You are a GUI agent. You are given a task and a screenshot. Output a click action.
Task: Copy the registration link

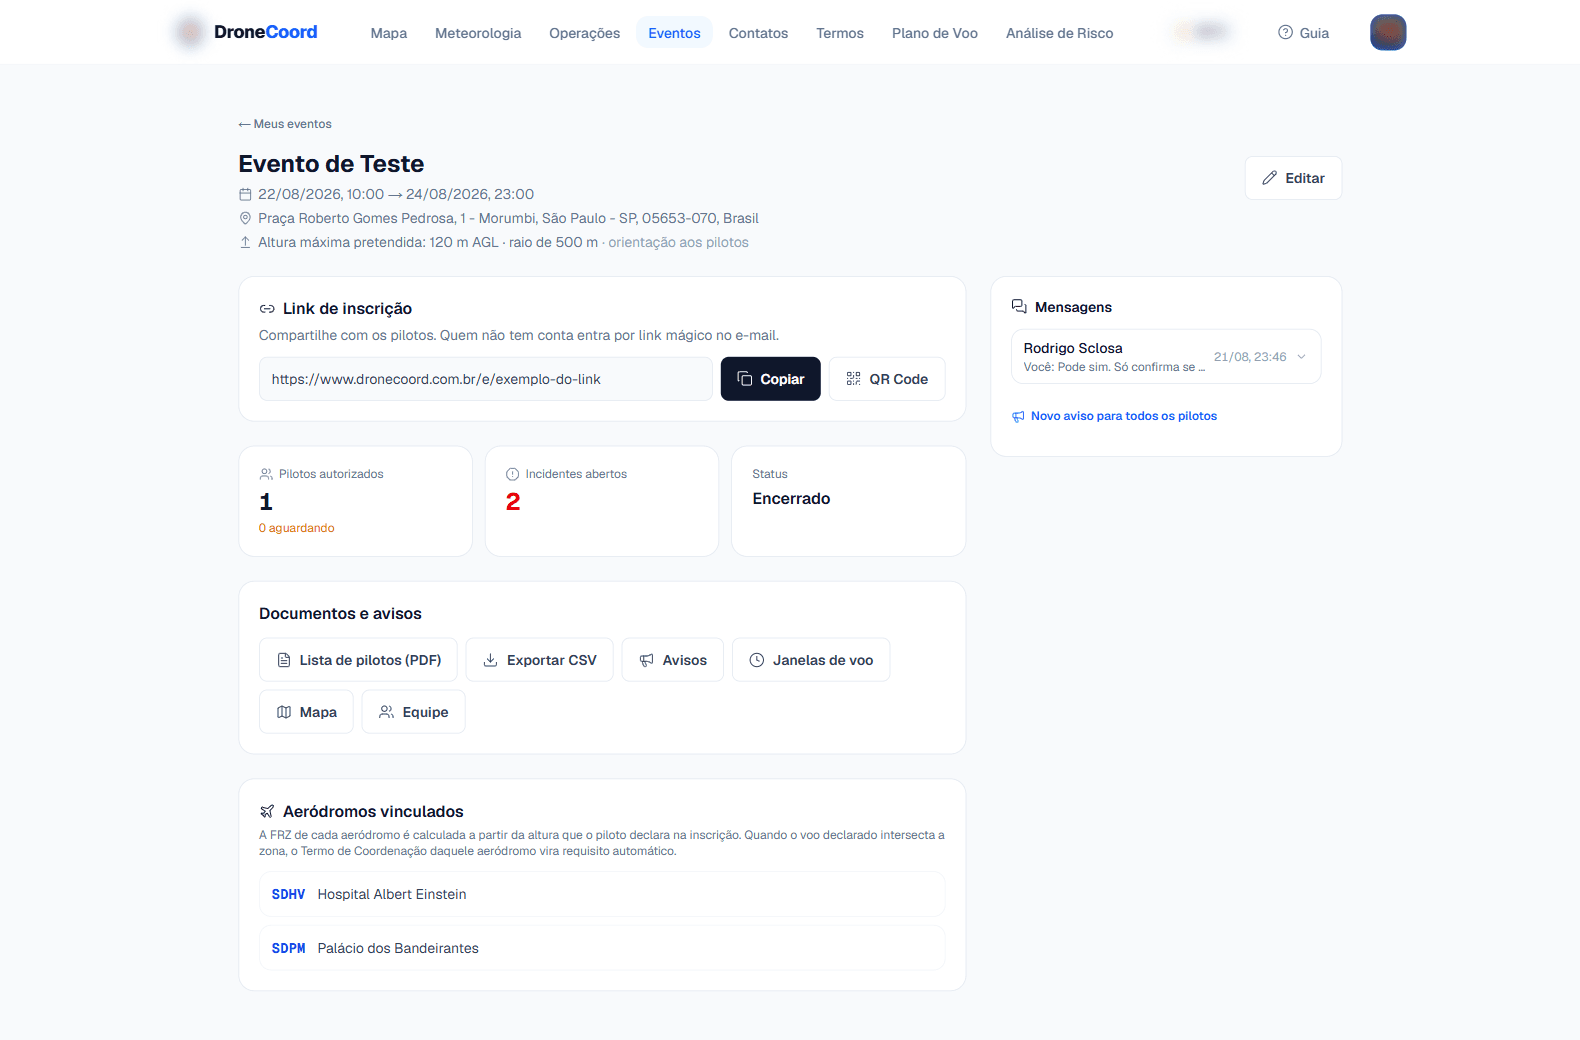(x=771, y=379)
